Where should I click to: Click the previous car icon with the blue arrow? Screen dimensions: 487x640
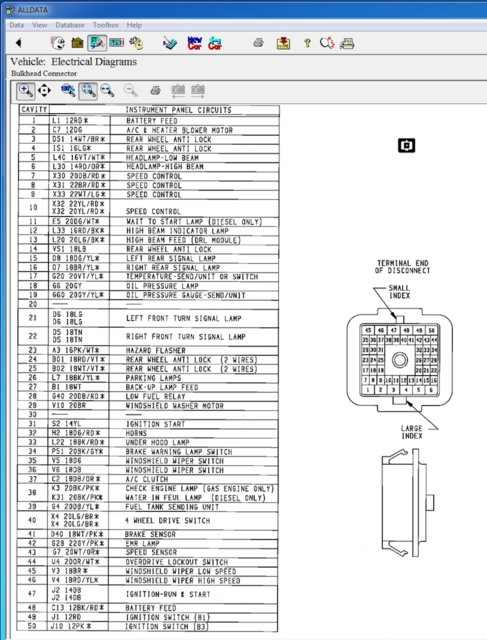[x=215, y=43]
